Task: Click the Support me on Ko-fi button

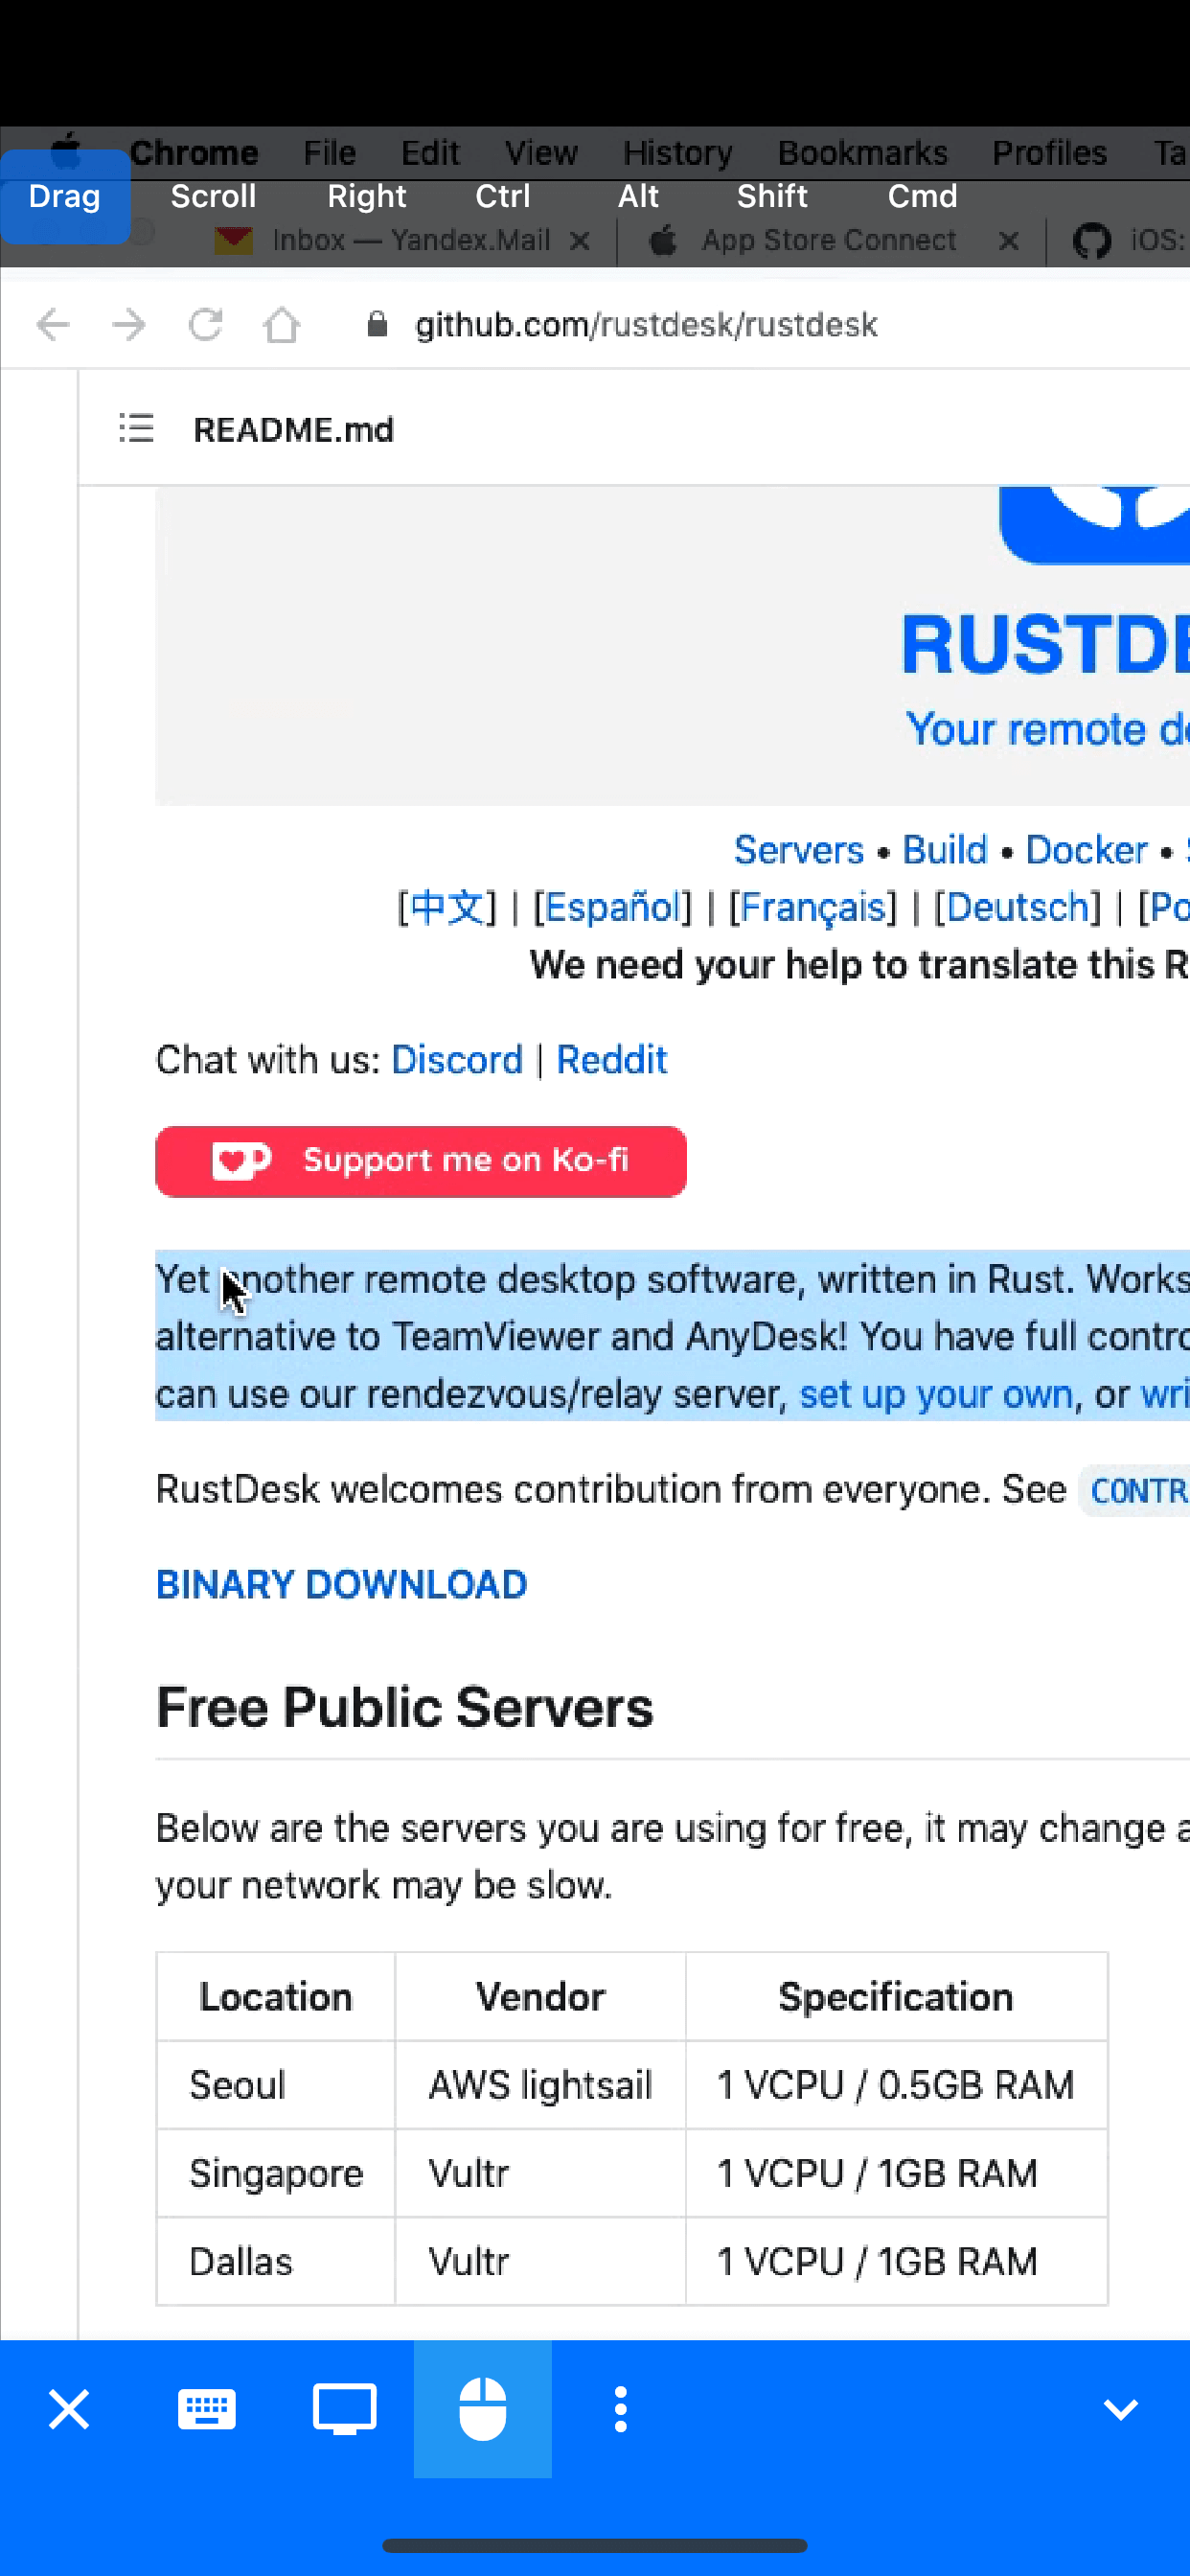Action: (421, 1161)
